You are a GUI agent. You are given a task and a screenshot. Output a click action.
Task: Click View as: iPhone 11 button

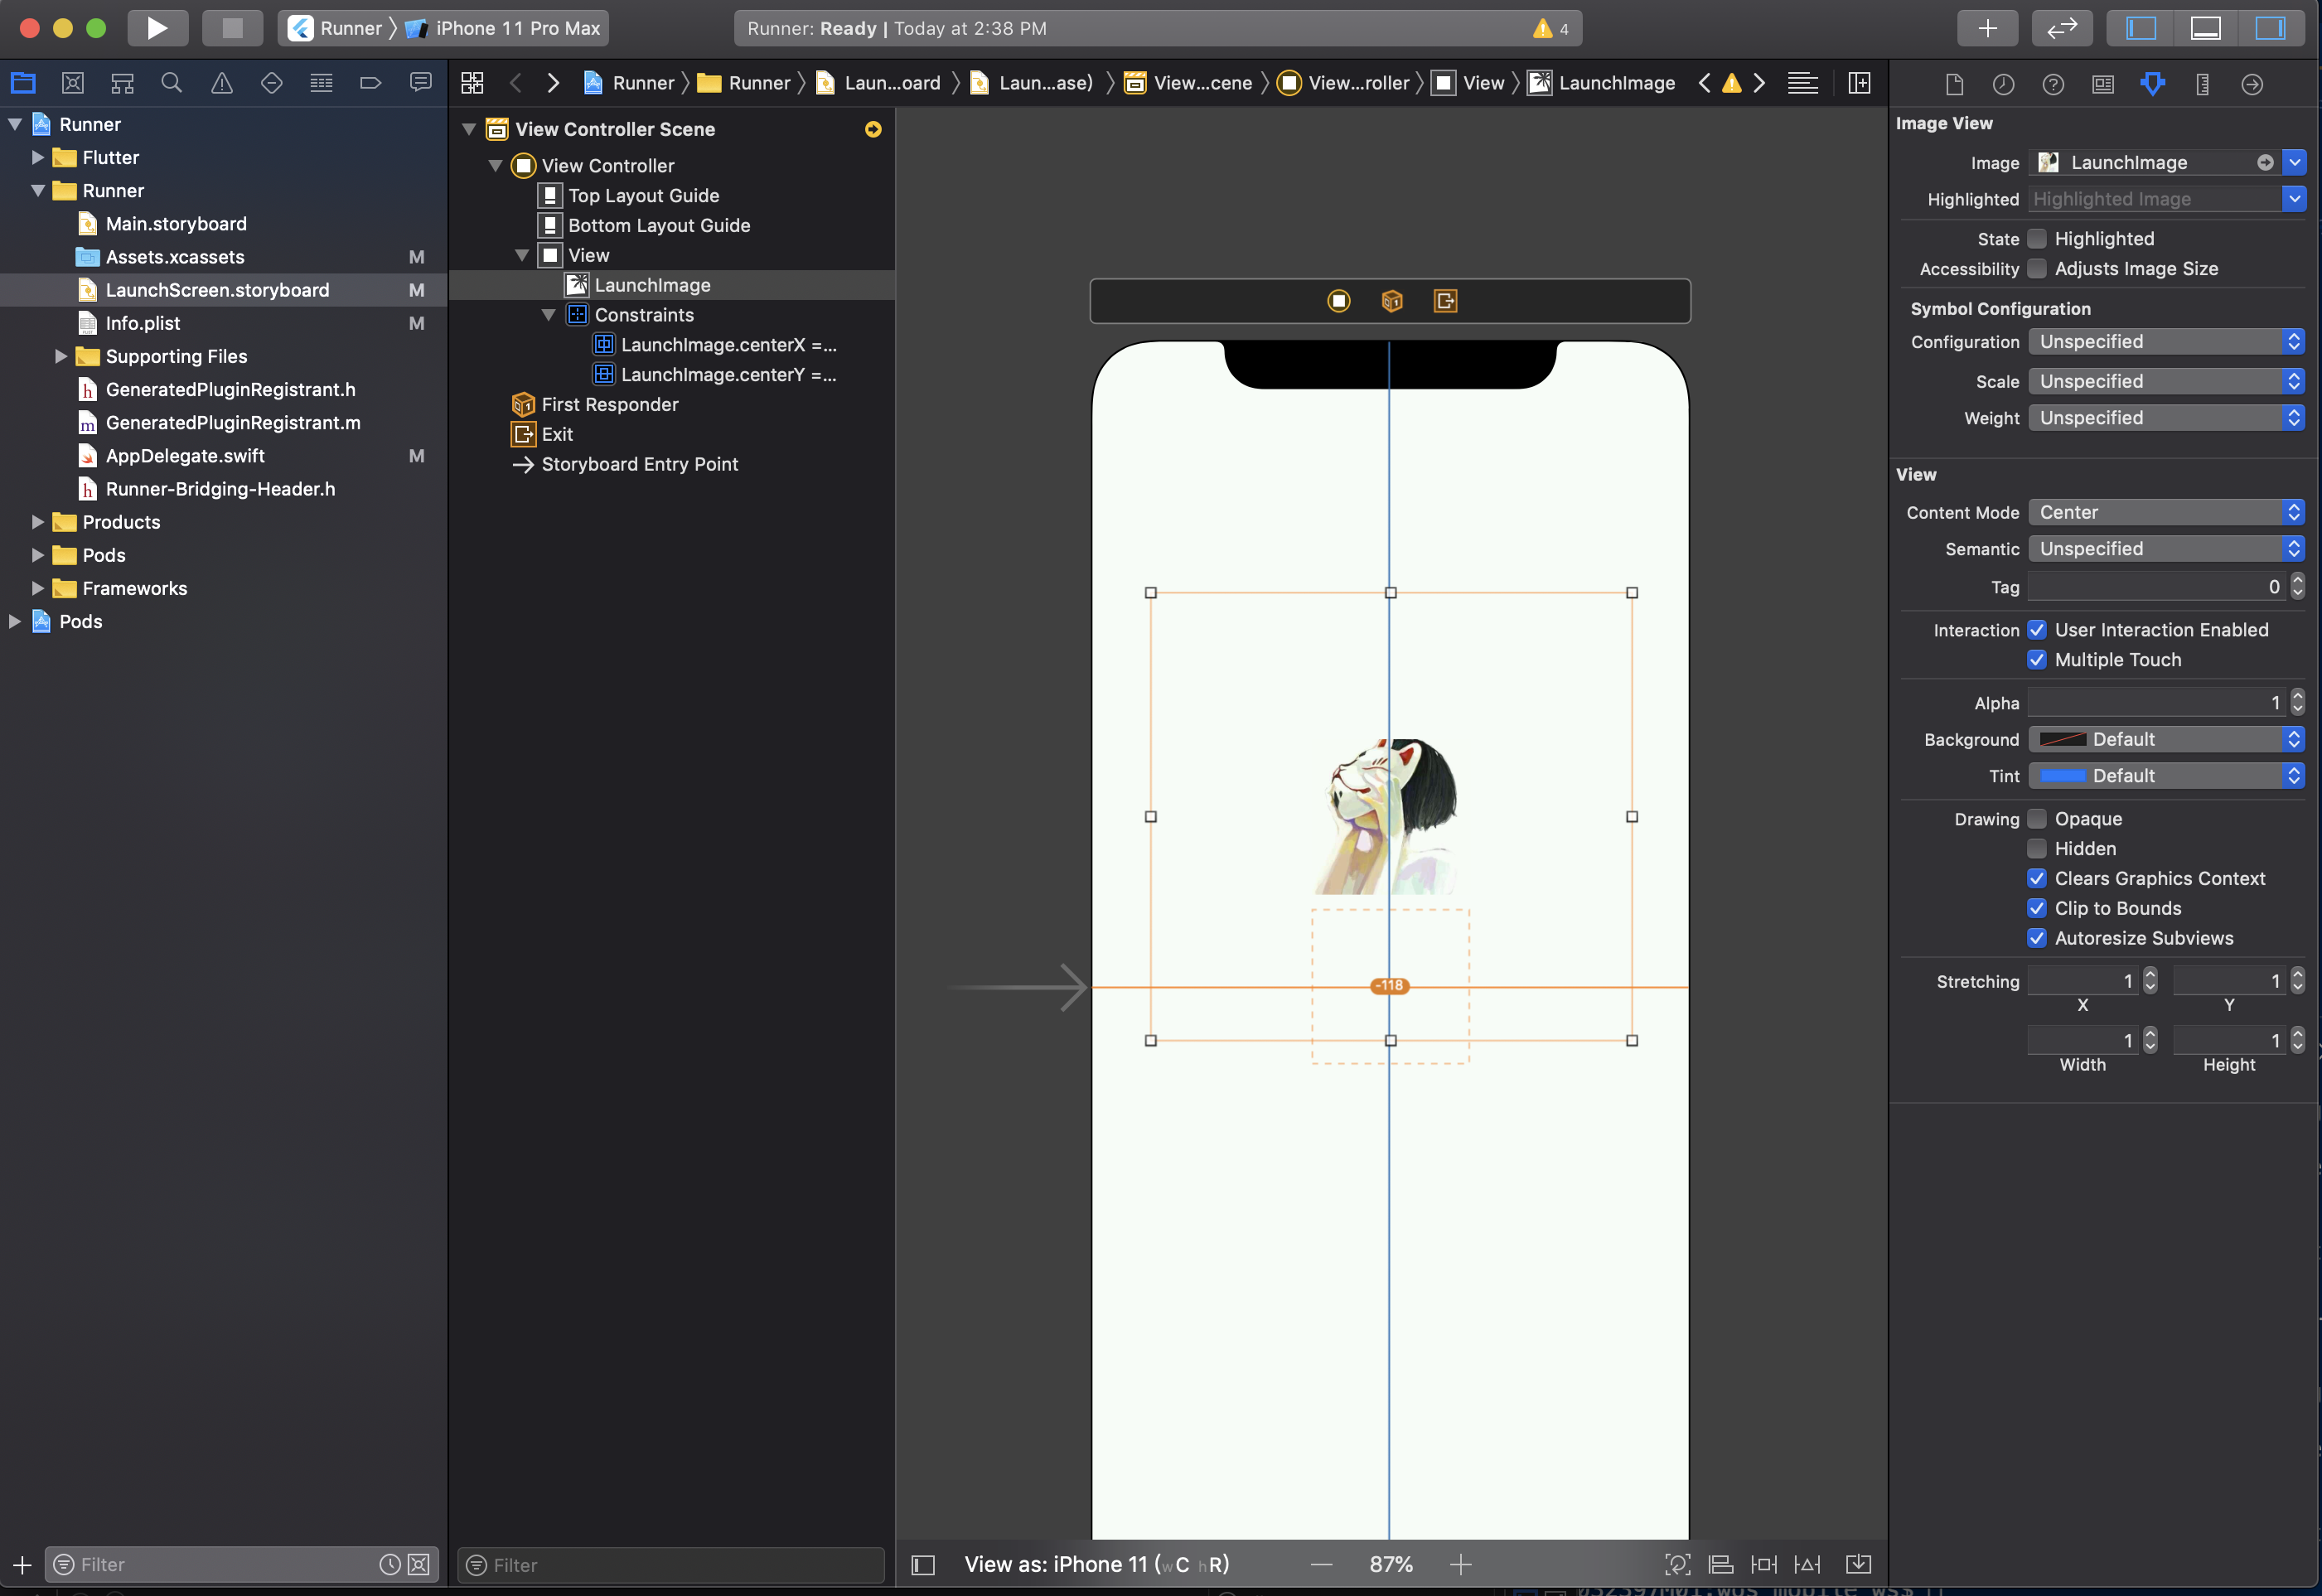1096,1564
